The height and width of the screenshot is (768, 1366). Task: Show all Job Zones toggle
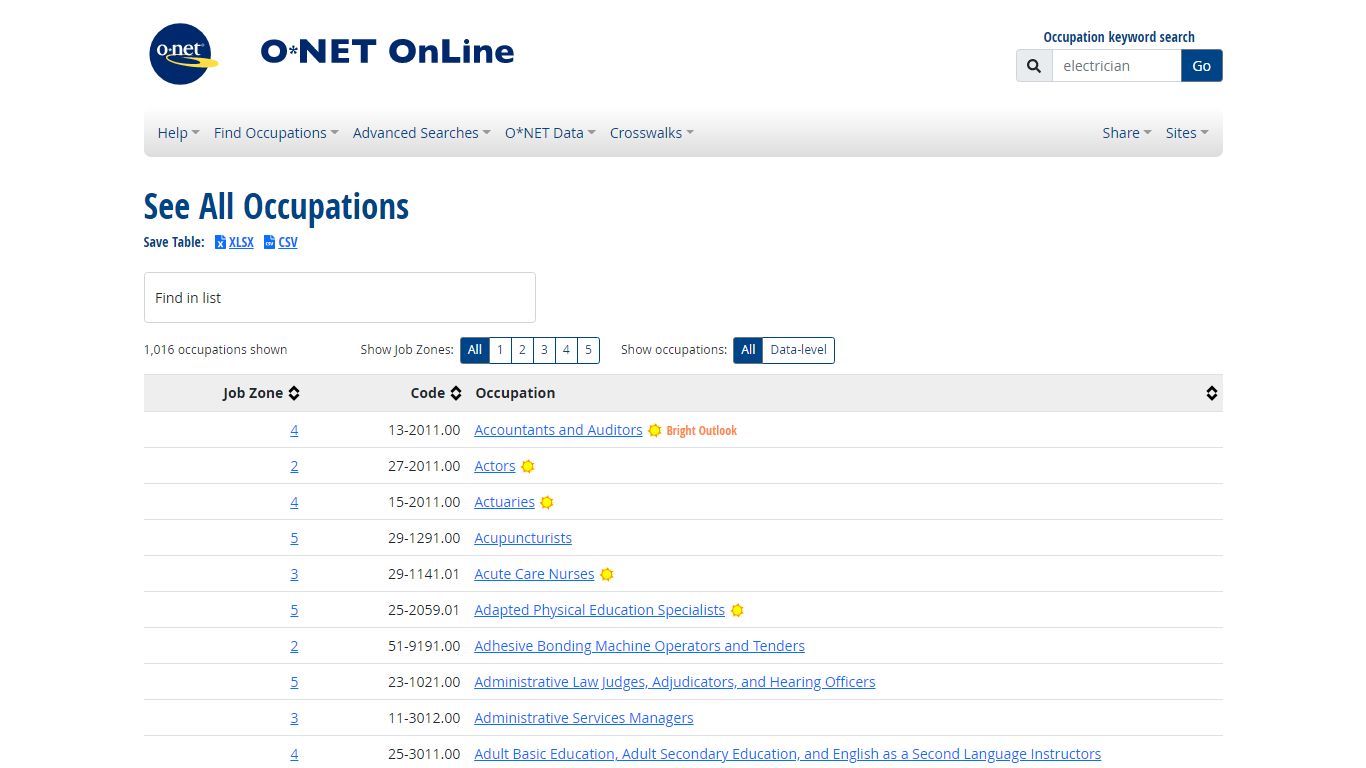click(475, 350)
